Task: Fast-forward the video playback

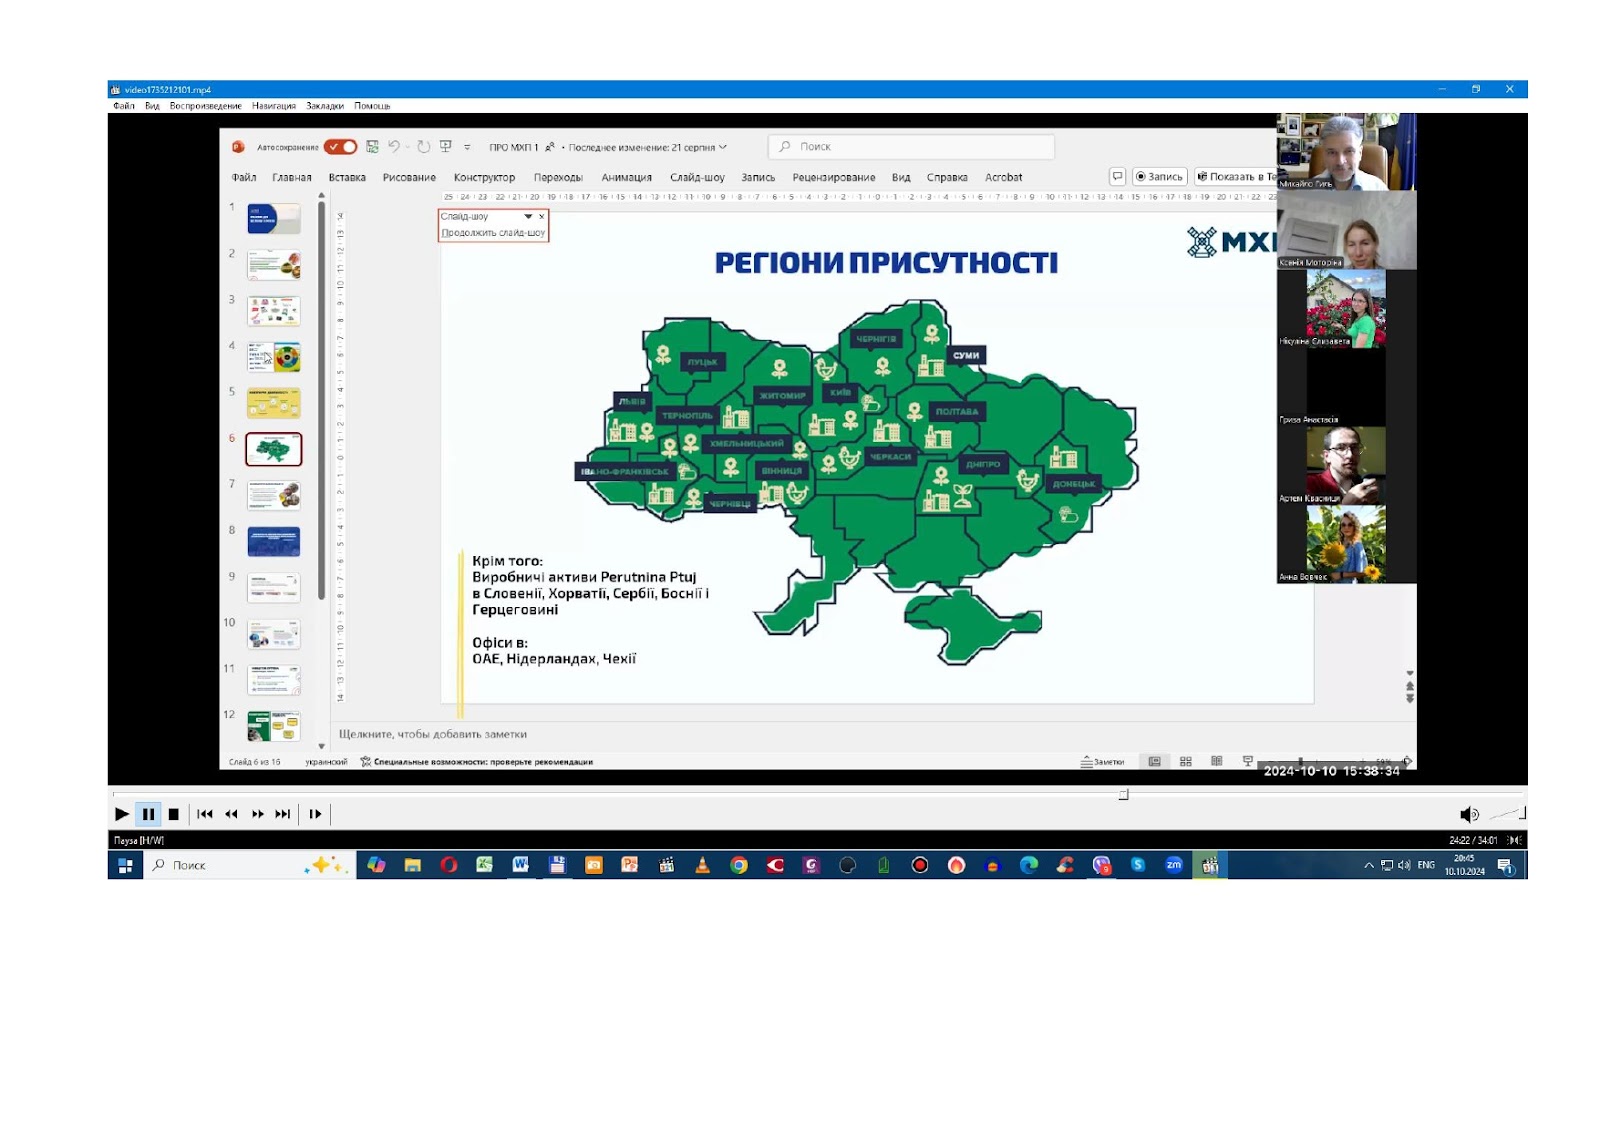Action: click(257, 814)
